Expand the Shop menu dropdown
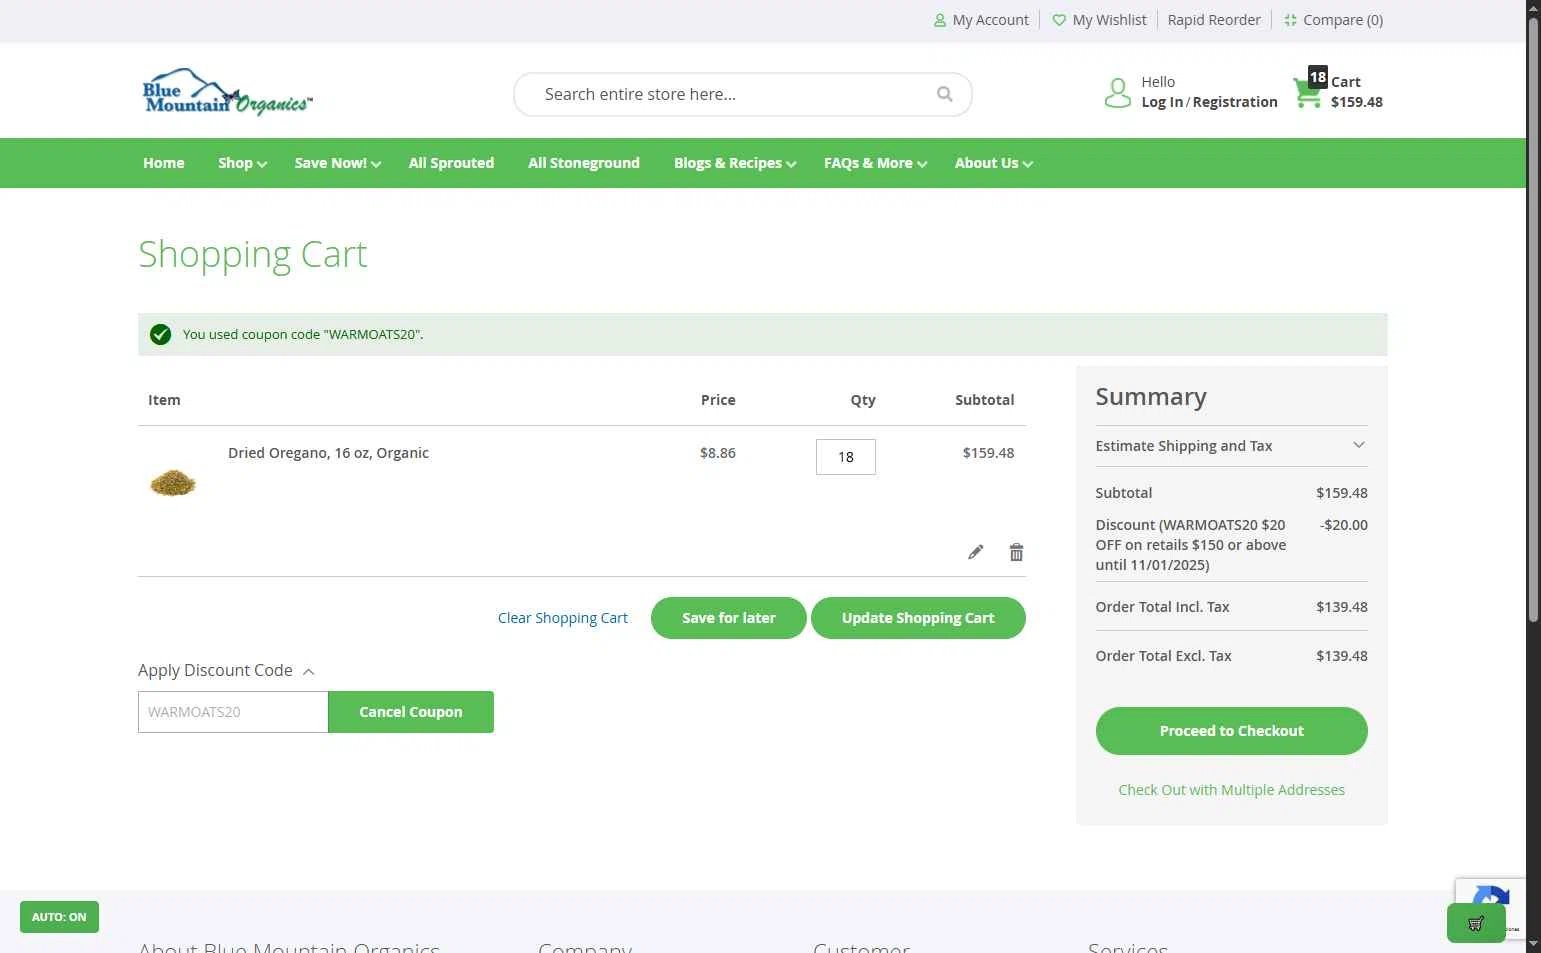Viewport: 1541px width, 953px height. pyautogui.click(x=242, y=163)
